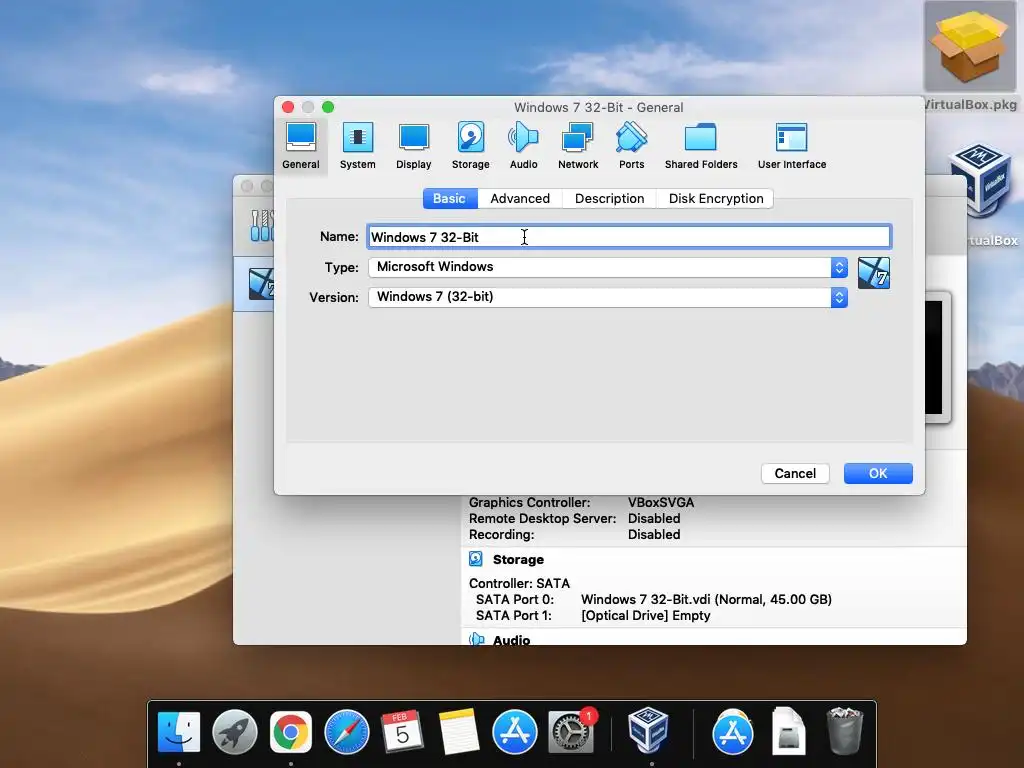Open the General settings section
The height and width of the screenshot is (768, 1024).
click(x=300, y=146)
